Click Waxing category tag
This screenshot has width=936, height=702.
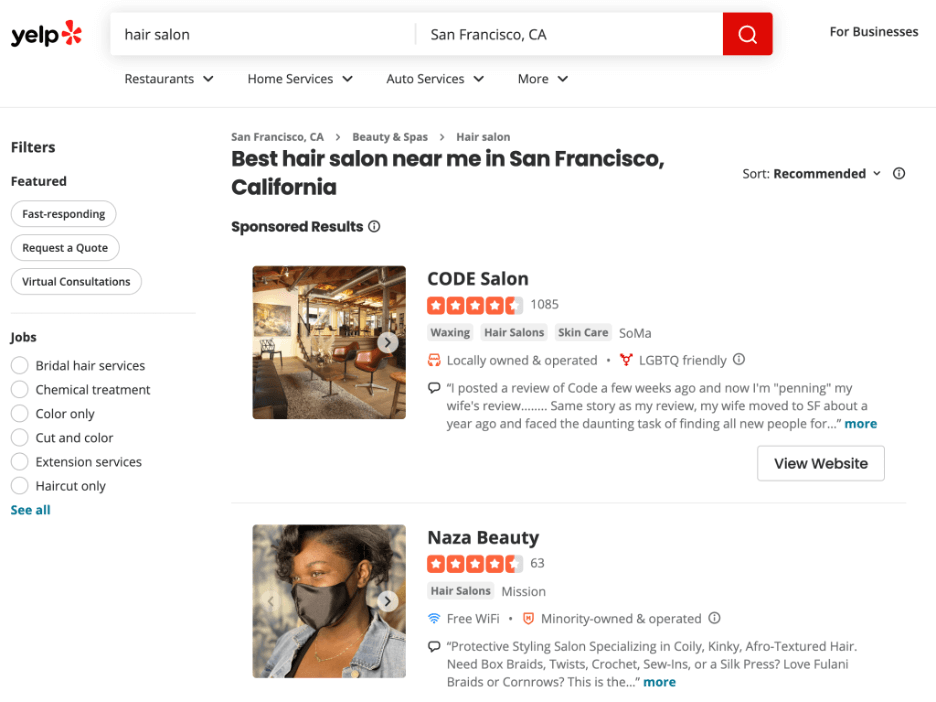(x=450, y=332)
